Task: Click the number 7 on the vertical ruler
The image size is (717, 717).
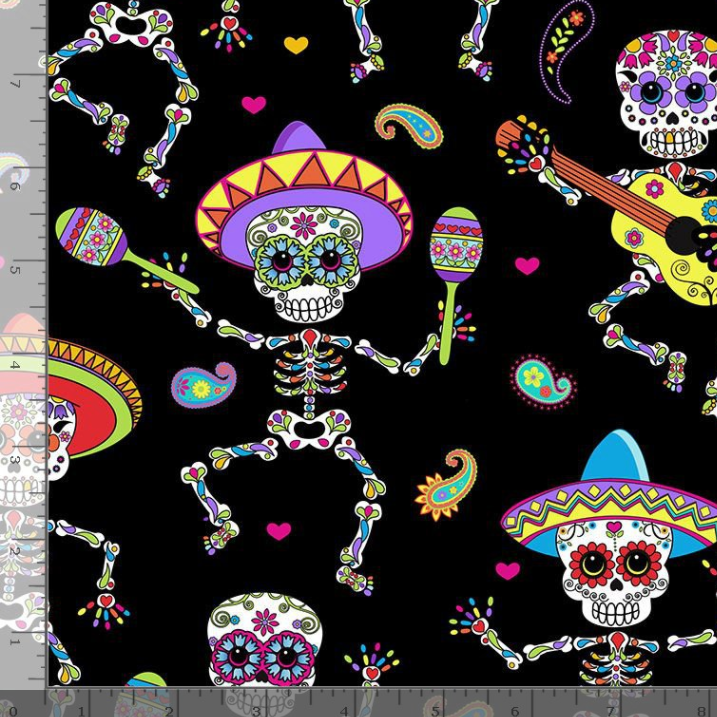Action: (15, 82)
